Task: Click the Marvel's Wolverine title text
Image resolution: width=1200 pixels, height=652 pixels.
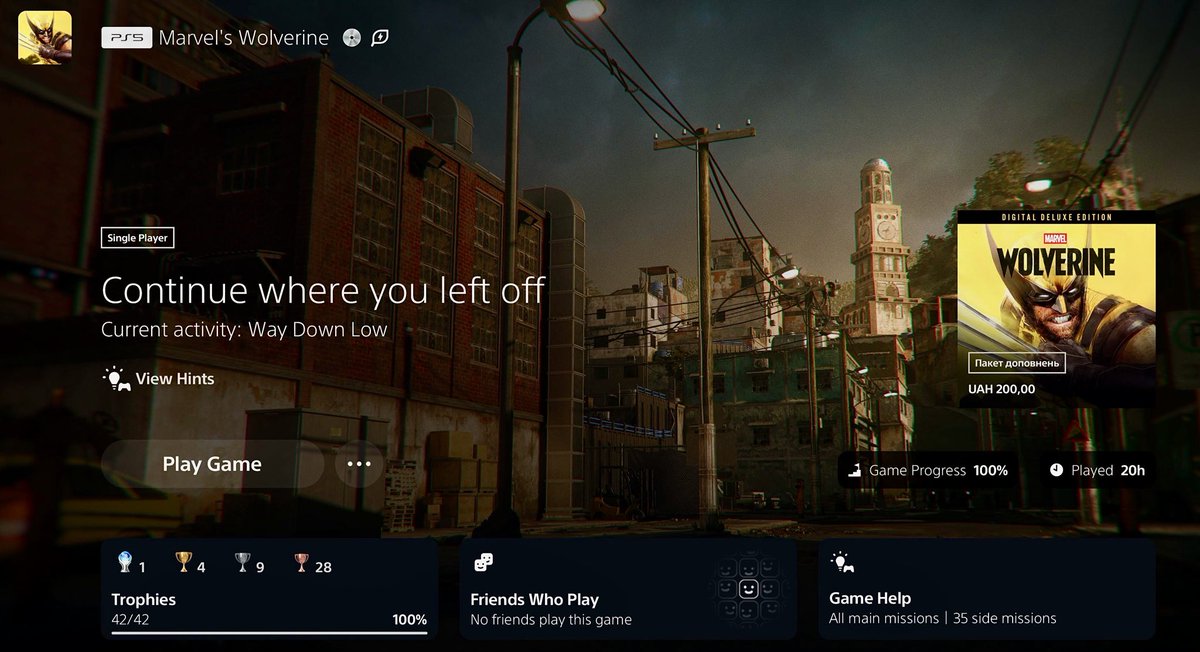Action: 244,38
